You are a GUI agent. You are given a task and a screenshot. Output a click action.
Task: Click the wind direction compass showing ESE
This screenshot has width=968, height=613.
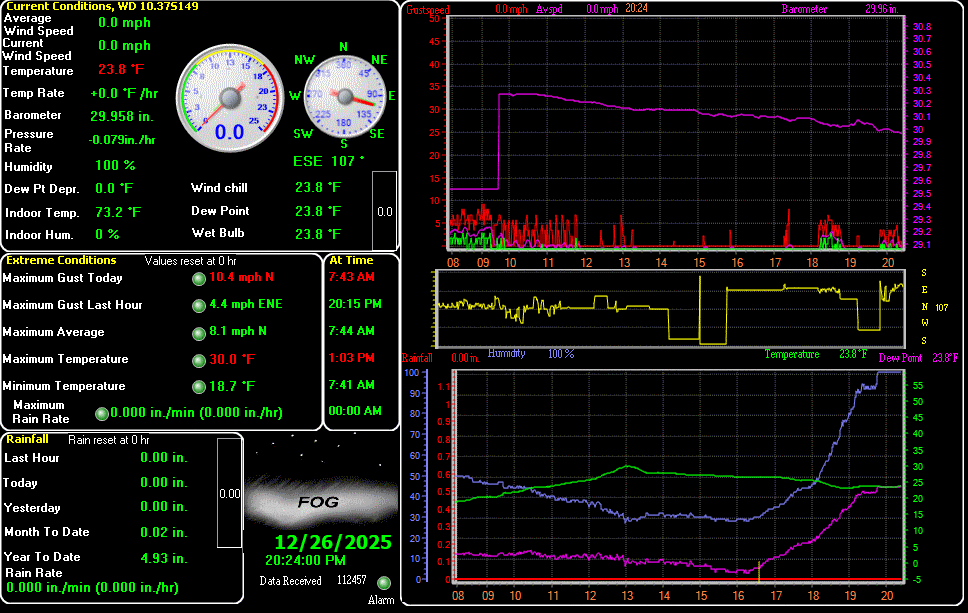343,97
